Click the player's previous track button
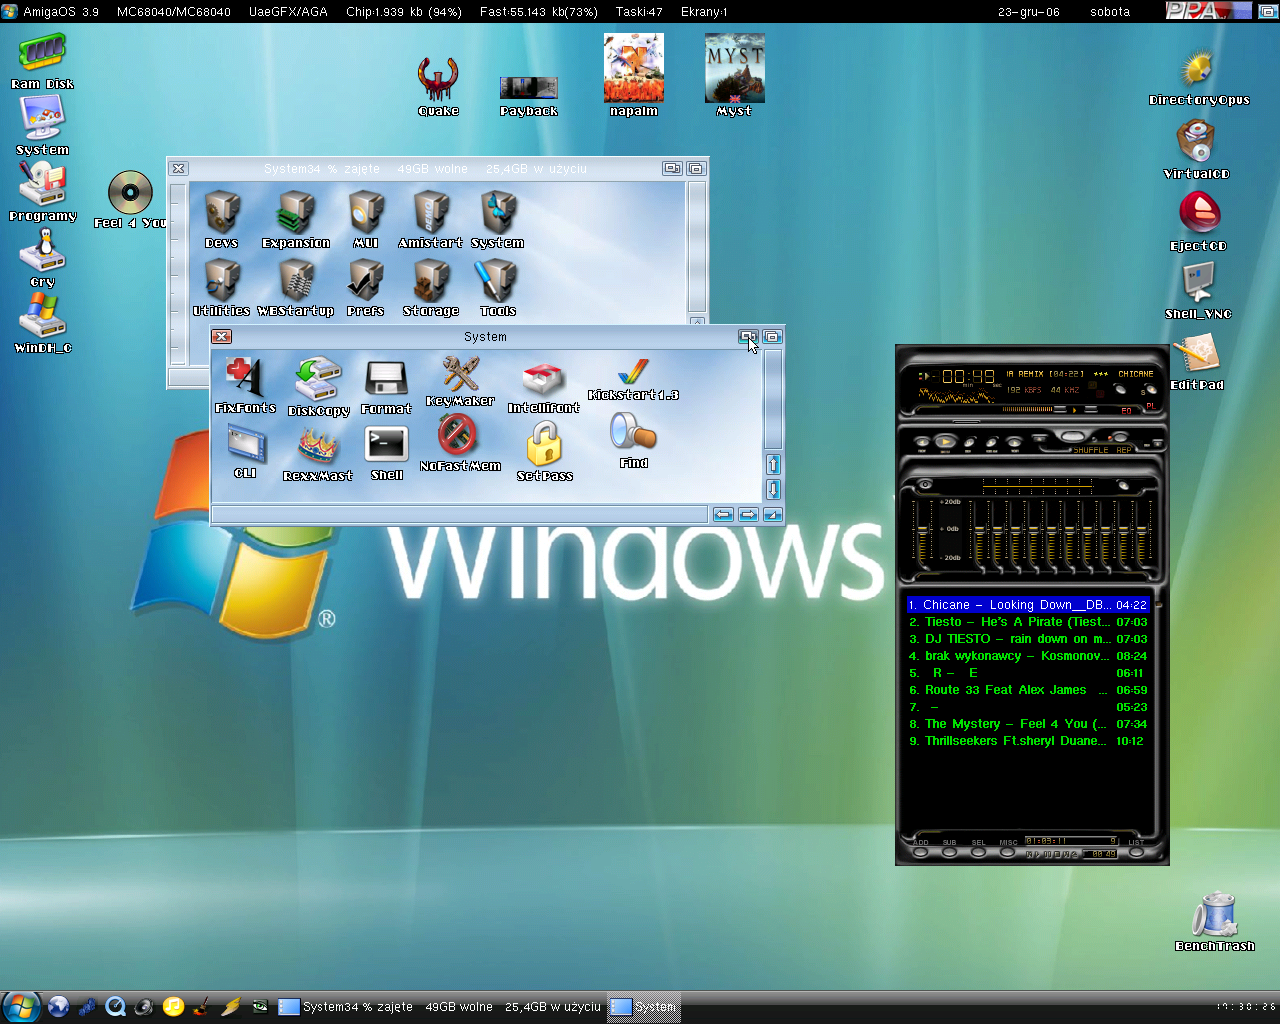This screenshot has height=1024, width=1280. click(x=922, y=442)
